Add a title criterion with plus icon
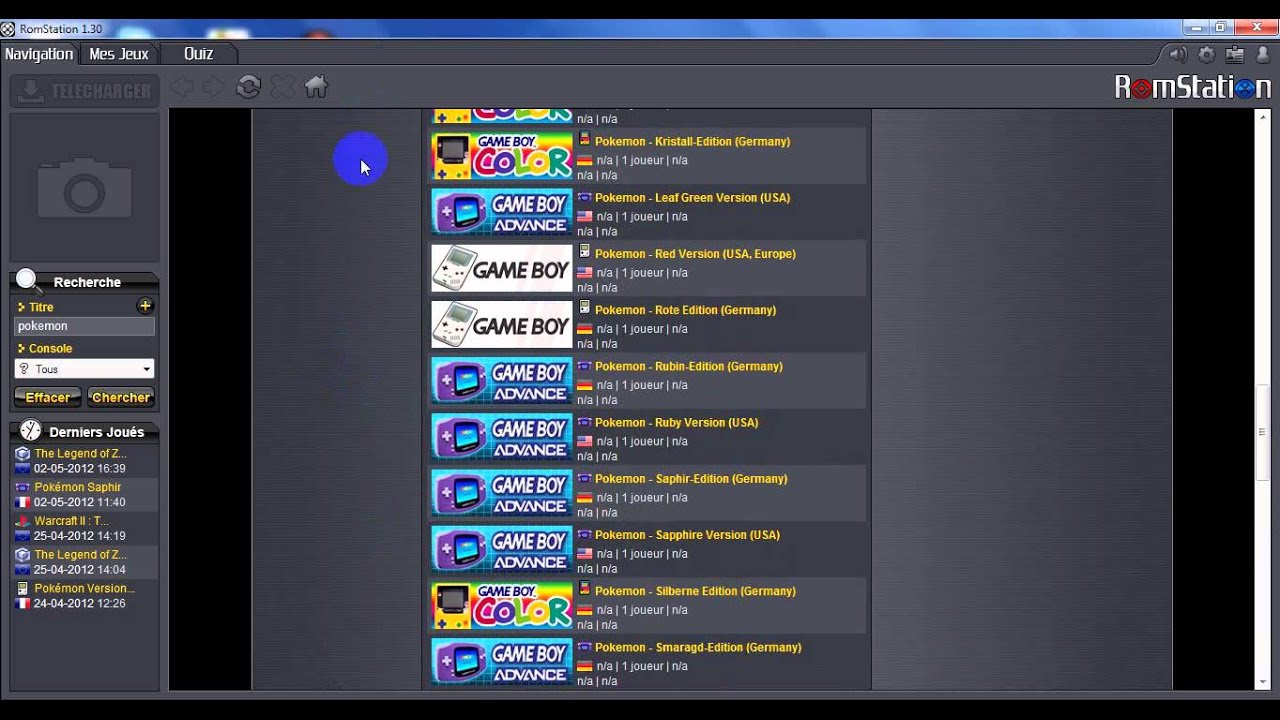The image size is (1280, 720). click(x=145, y=306)
